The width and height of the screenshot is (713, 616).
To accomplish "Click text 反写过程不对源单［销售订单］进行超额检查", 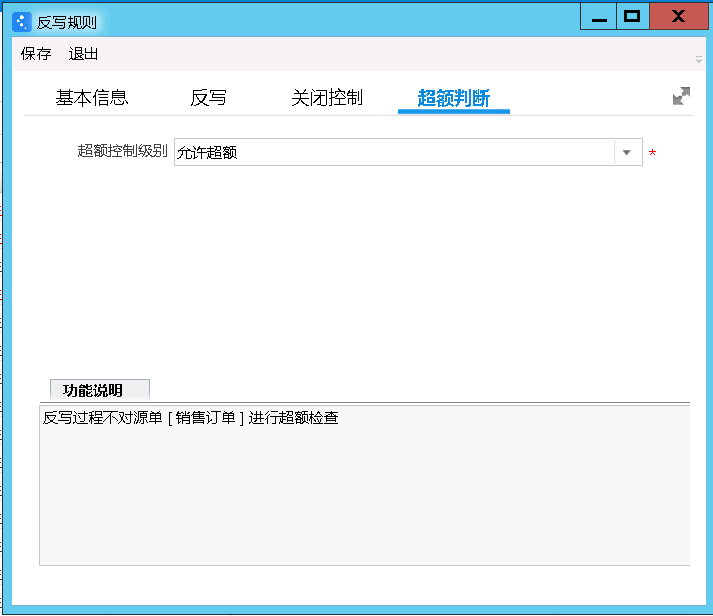I will tap(191, 417).
